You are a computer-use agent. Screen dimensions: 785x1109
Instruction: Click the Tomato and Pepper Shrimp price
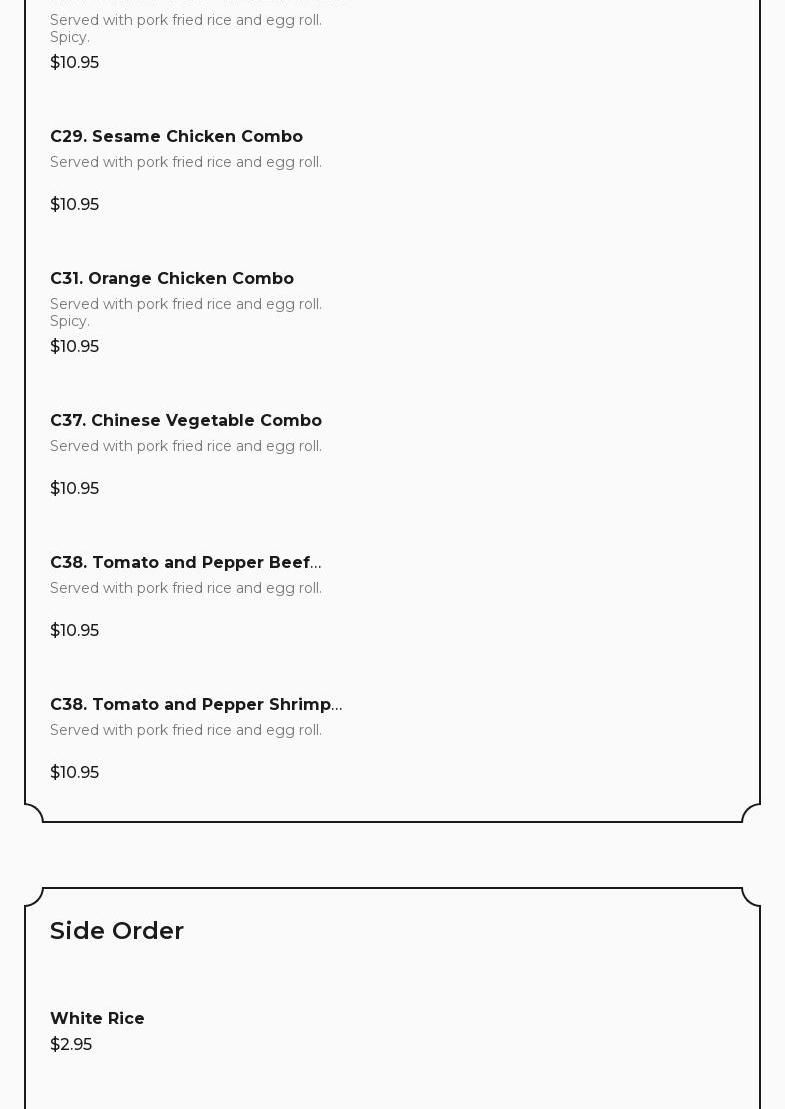pyautogui.click(x=74, y=772)
